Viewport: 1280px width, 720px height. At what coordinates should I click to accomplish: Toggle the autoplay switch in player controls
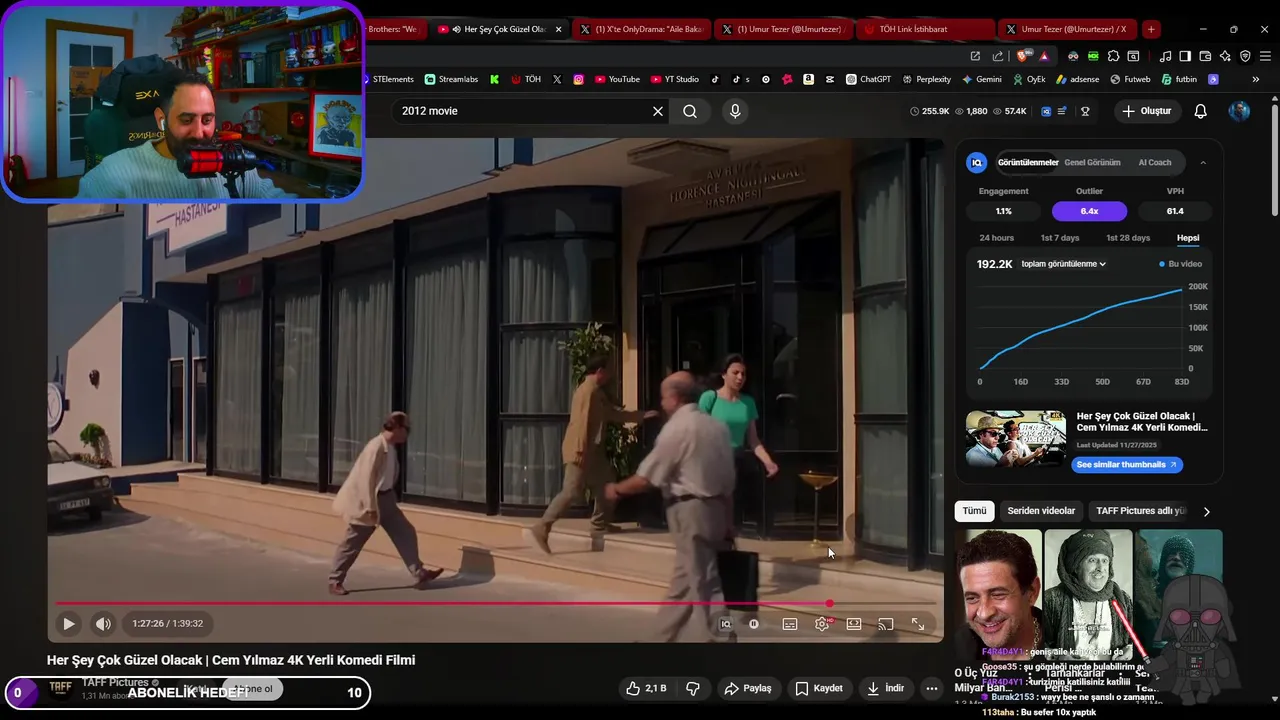click(x=754, y=624)
